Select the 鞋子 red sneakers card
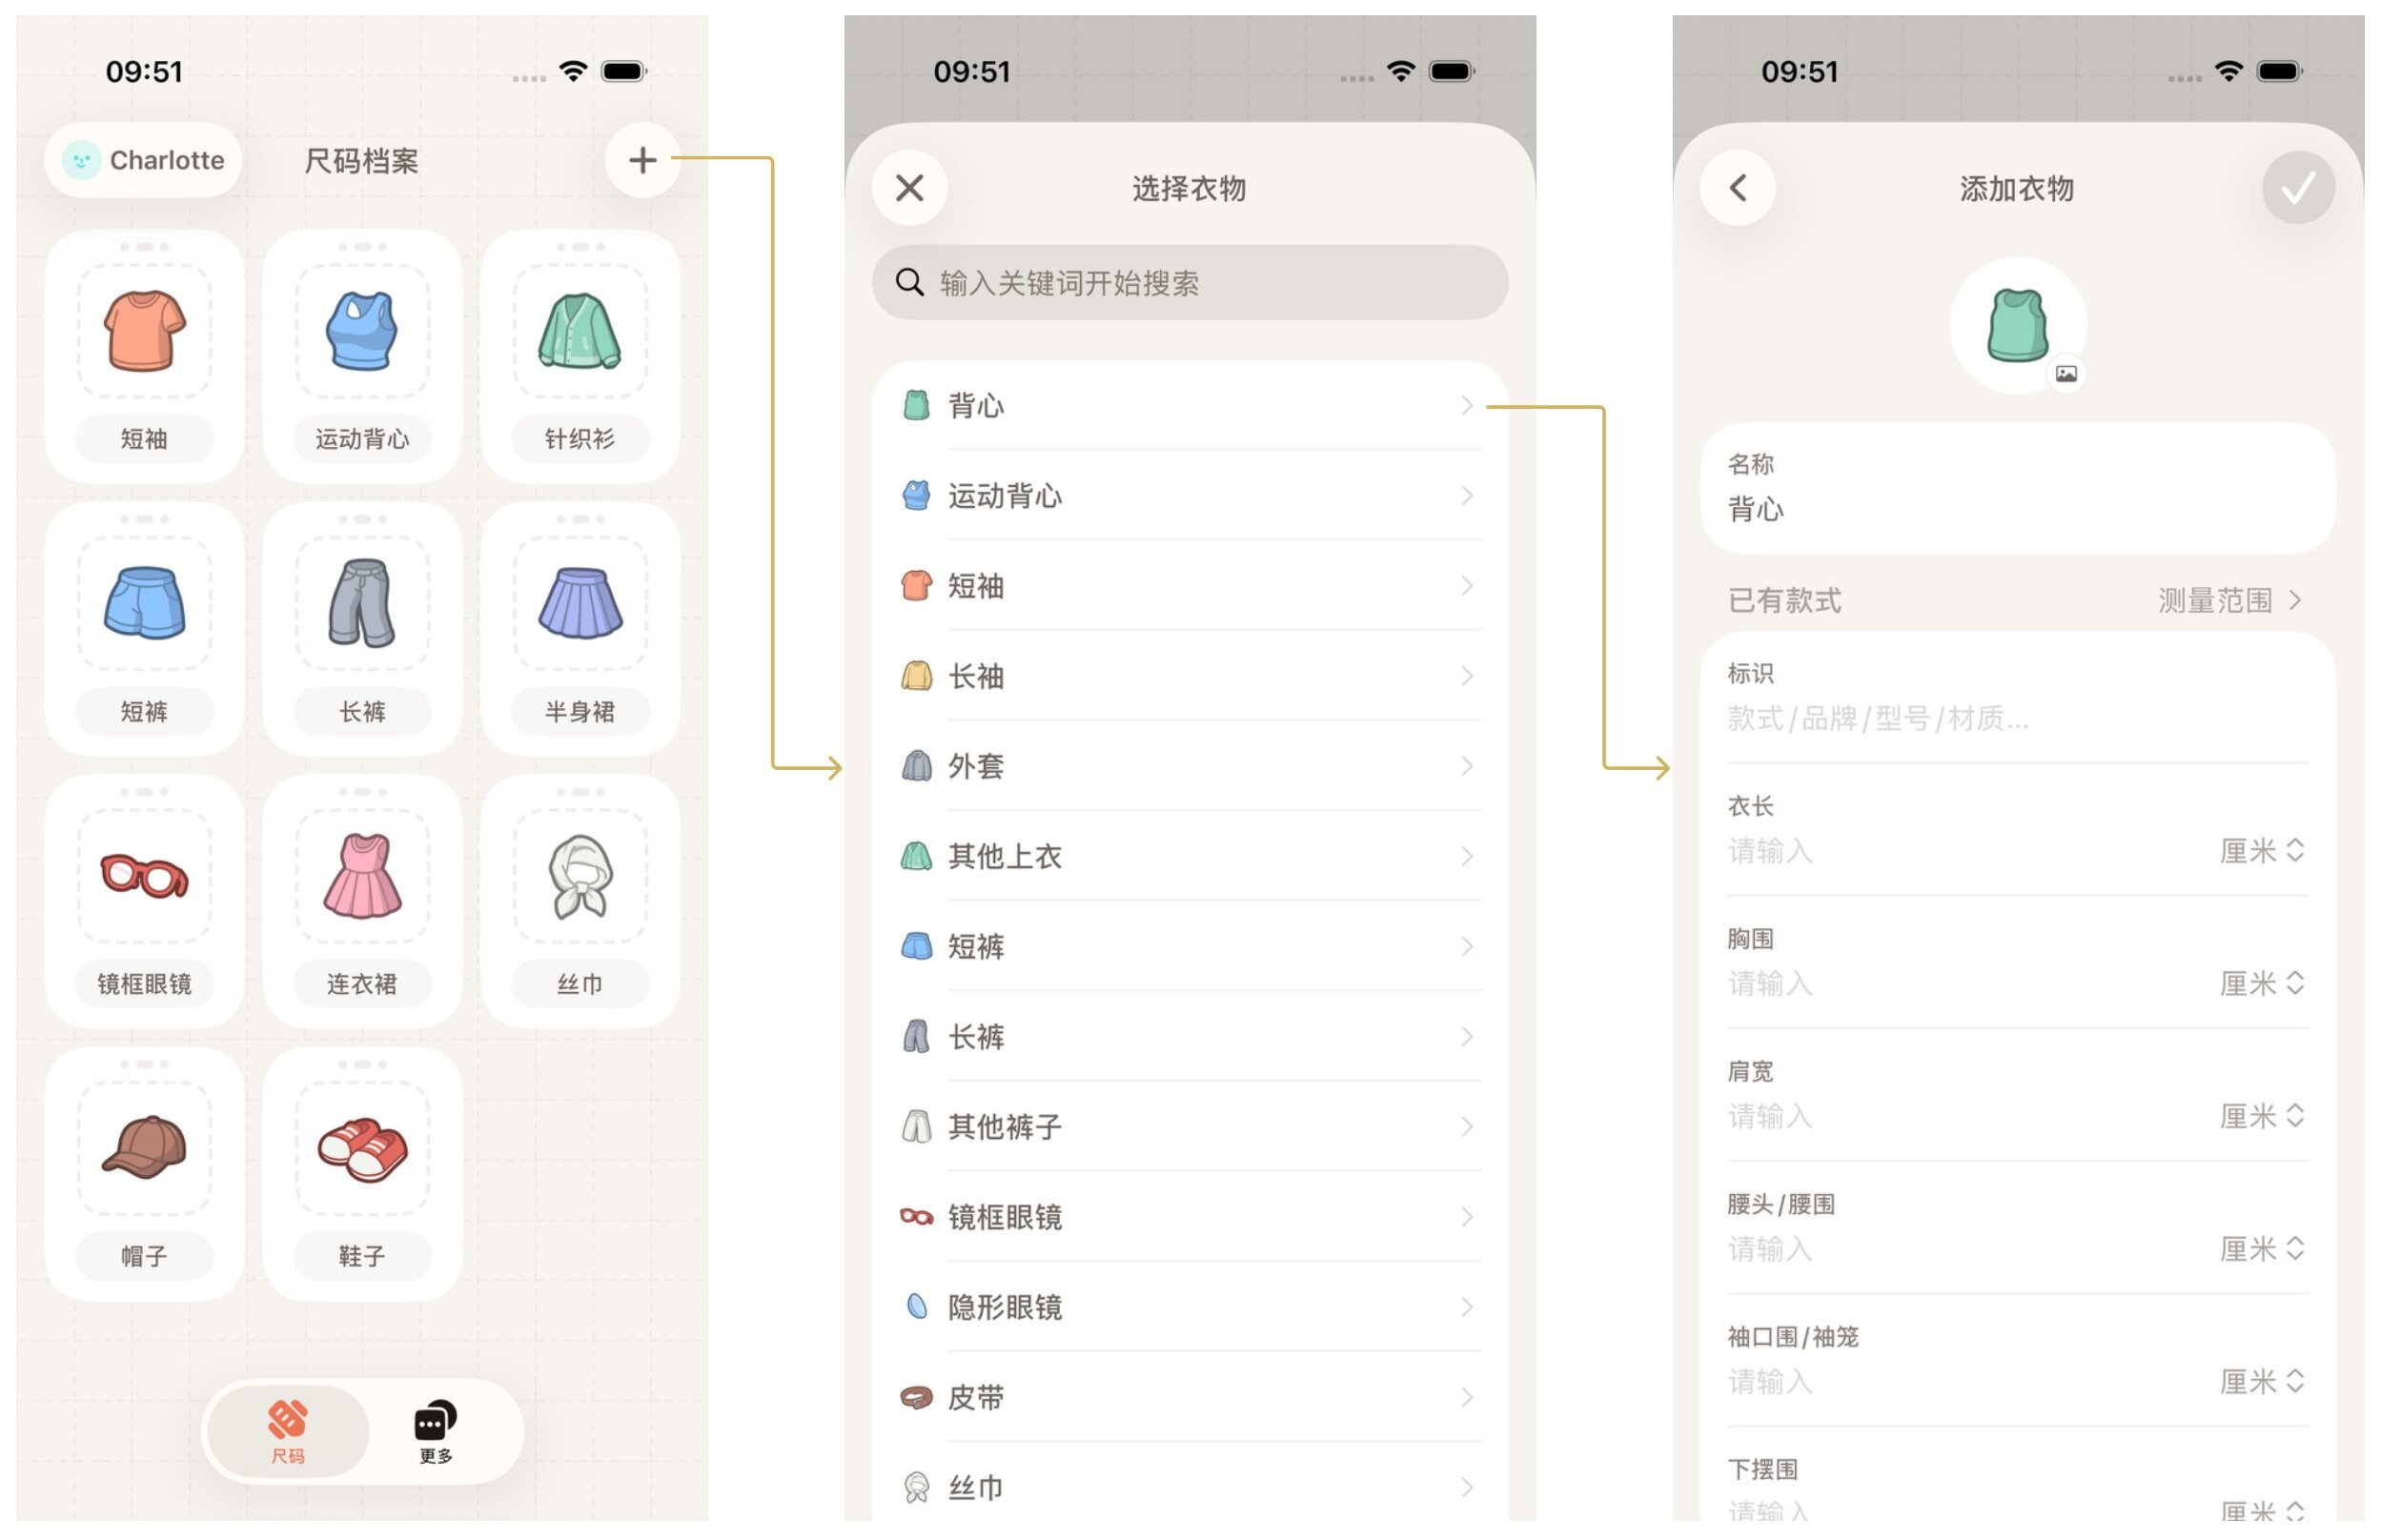The height and width of the screenshot is (1540, 2381). 362,1174
